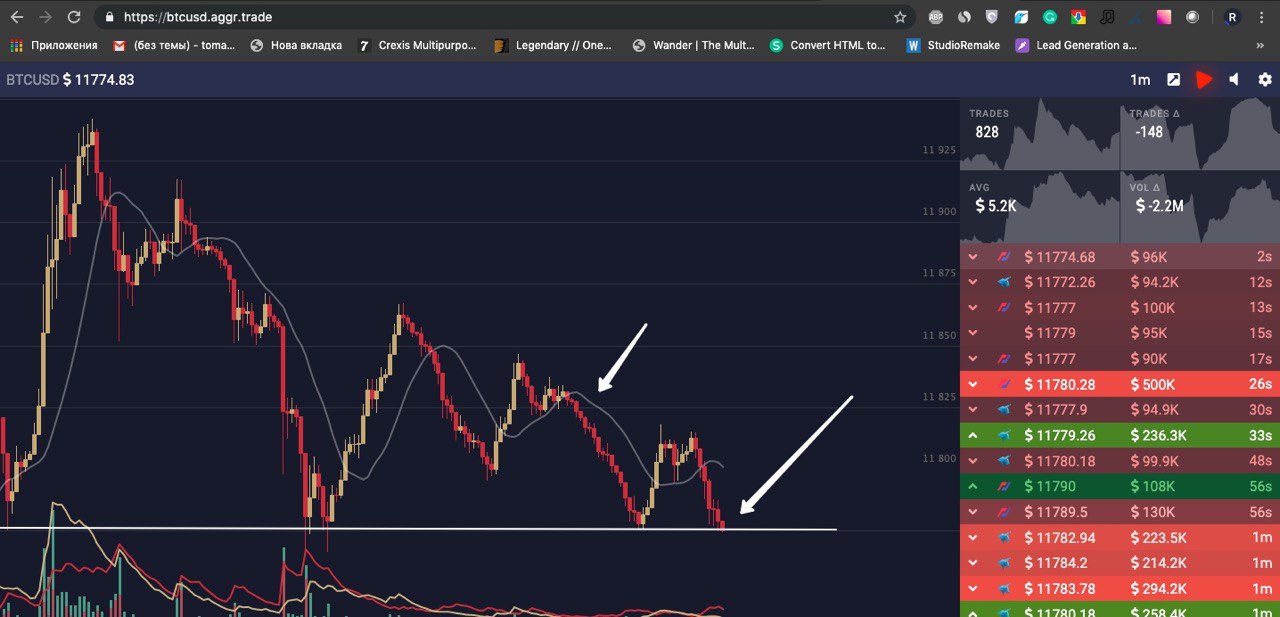Reload the btcusd.aggr.trade page
Image resolution: width=1280 pixels, height=617 pixels.
coord(74,17)
